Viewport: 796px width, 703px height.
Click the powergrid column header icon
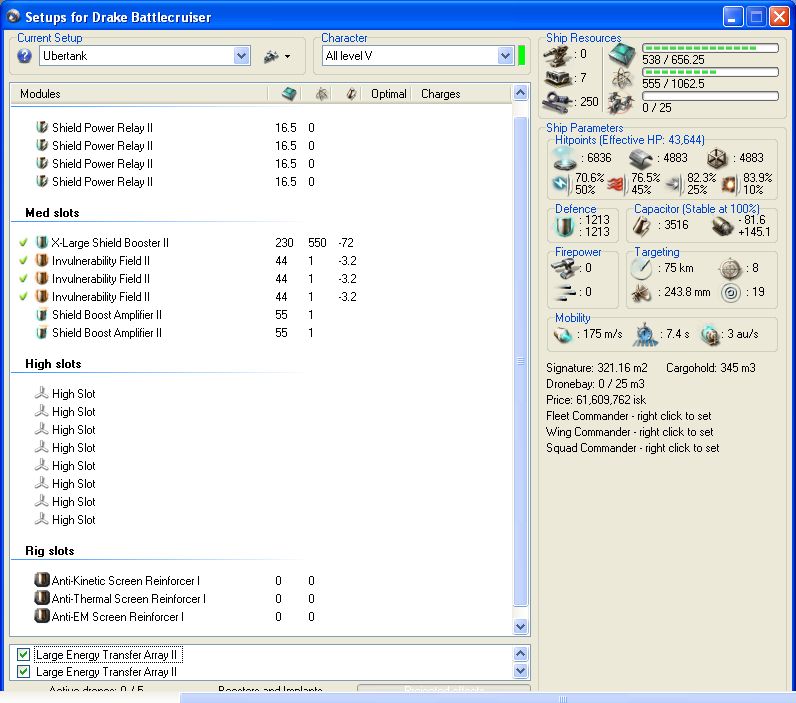(x=321, y=93)
